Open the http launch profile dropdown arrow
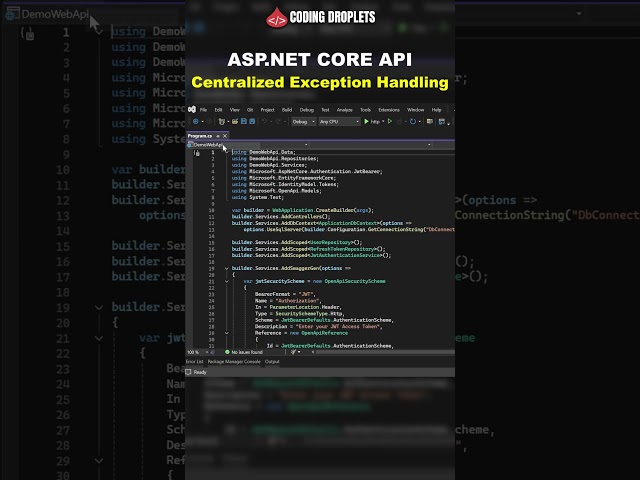640x480 pixels. coord(383,122)
